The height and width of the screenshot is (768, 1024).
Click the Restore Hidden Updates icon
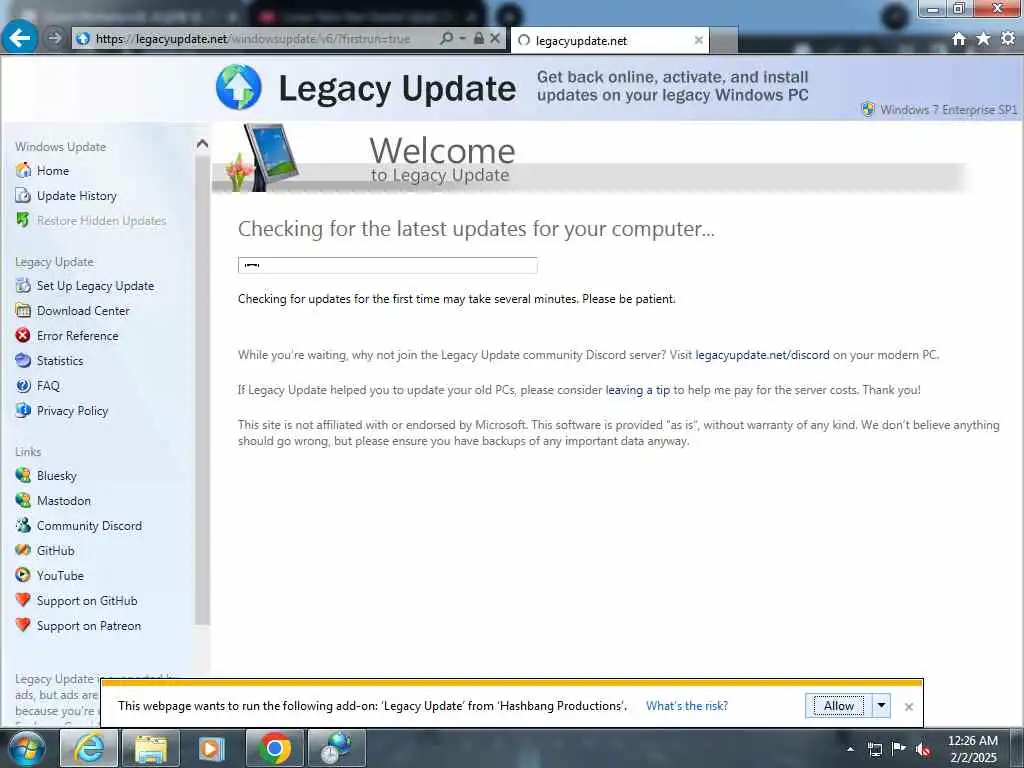(23, 220)
